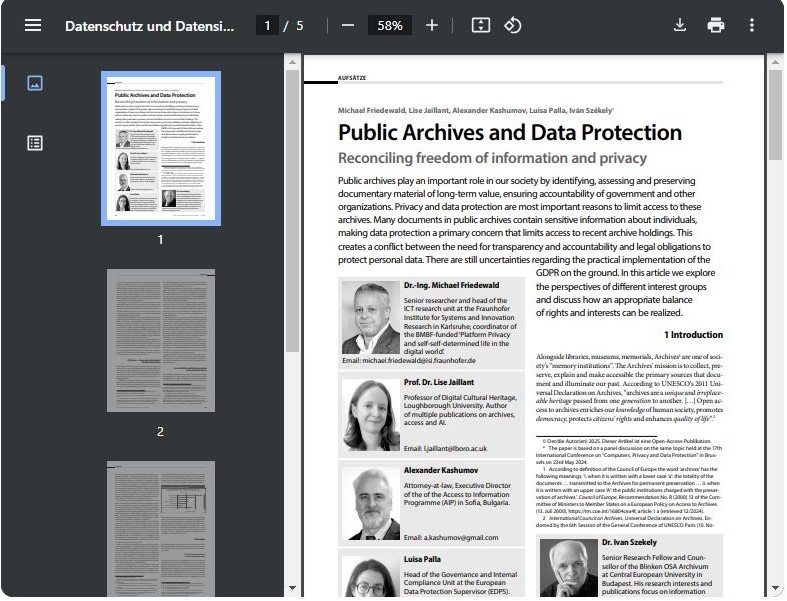The image size is (787, 601).
Task: Show thumbnails view in sidebar
Action: [35, 84]
